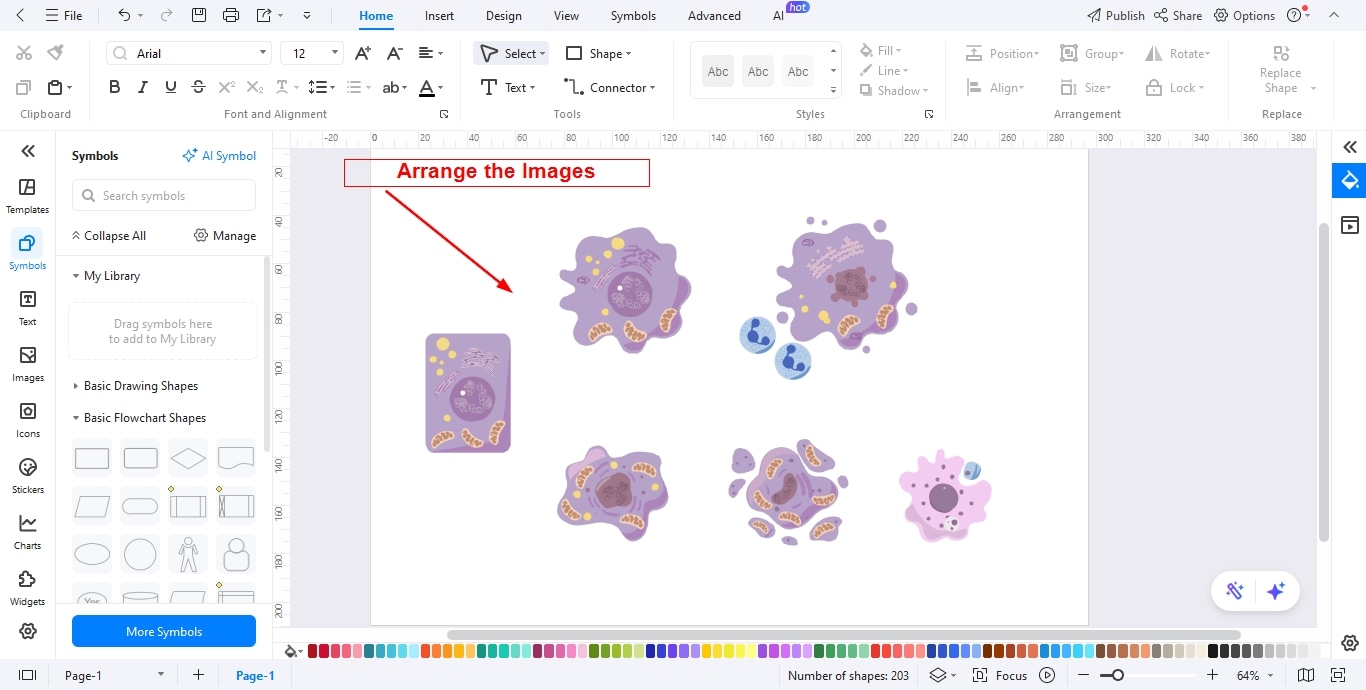Image resolution: width=1366 pixels, height=690 pixels.
Task: Switch to the Advanced tab
Action: 714,16
